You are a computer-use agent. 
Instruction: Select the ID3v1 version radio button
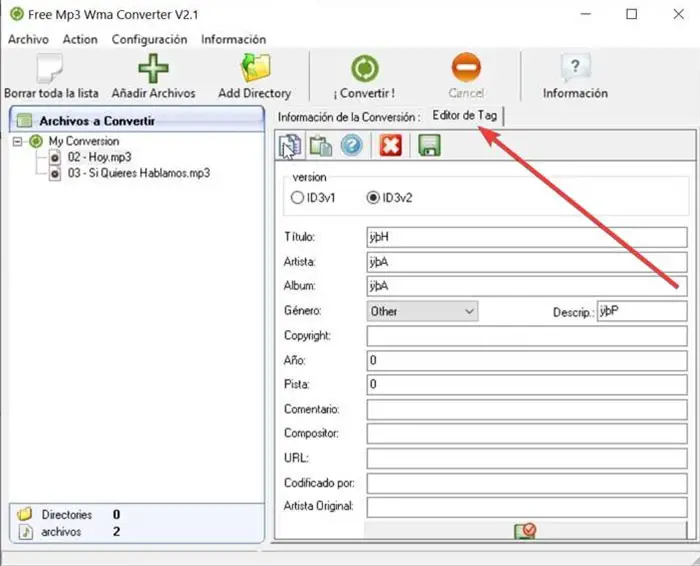(297, 197)
